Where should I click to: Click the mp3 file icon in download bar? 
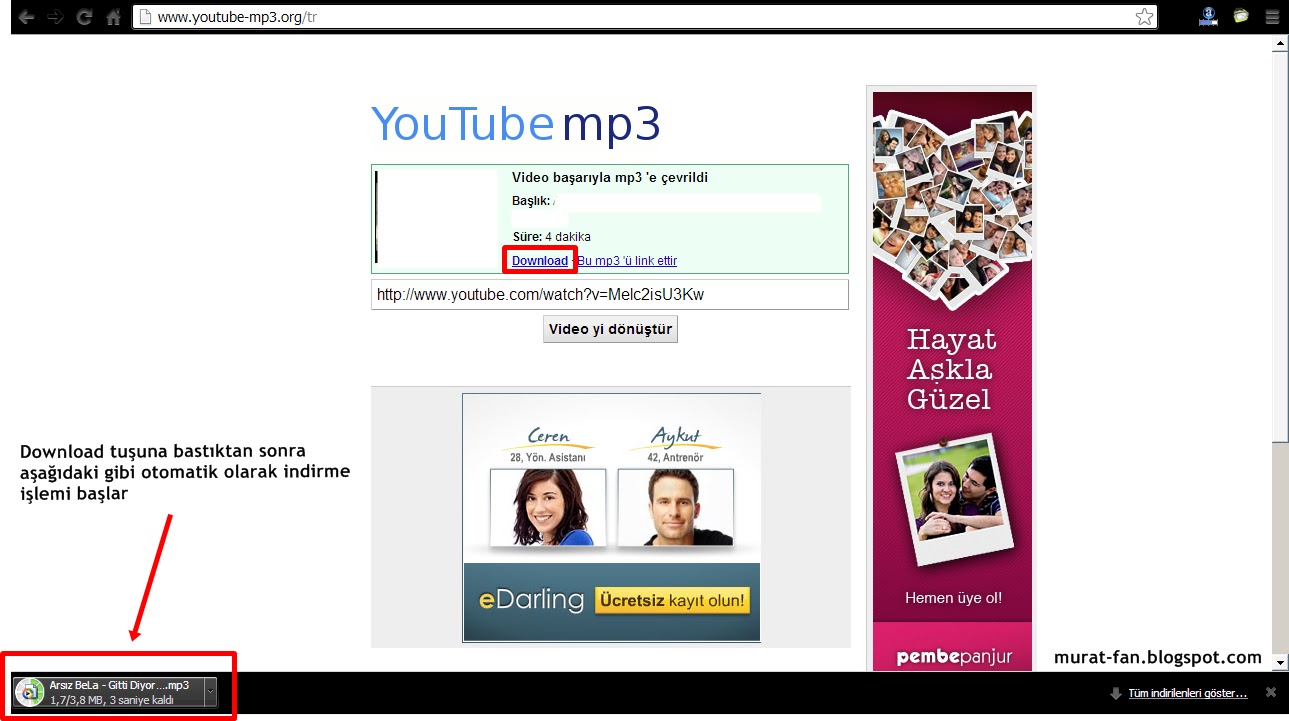click(x=30, y=693)
